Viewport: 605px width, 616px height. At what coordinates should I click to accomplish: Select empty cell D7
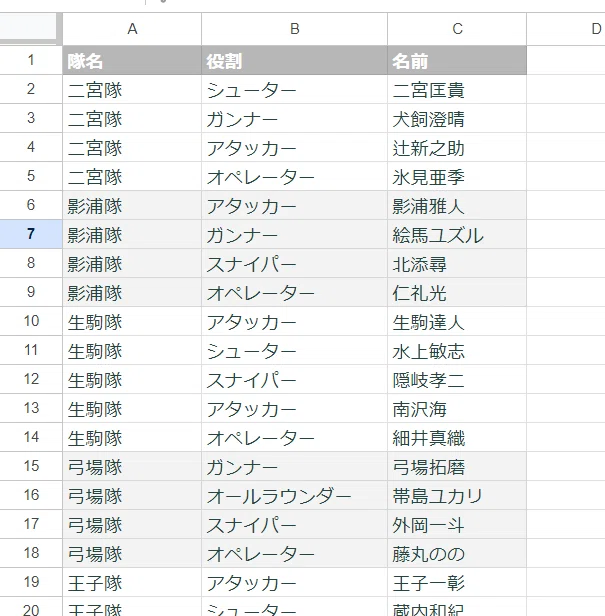[x=566, y=234]
